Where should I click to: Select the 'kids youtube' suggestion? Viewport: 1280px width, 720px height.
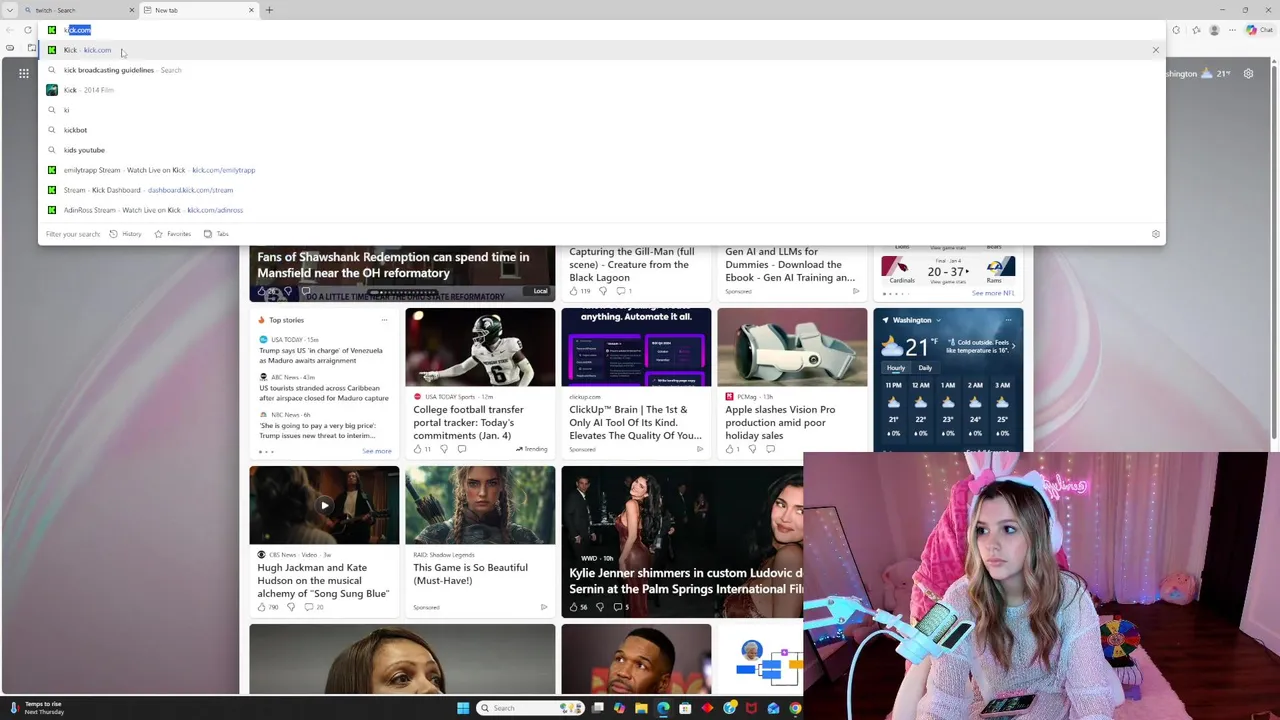[x=600, y=150]
